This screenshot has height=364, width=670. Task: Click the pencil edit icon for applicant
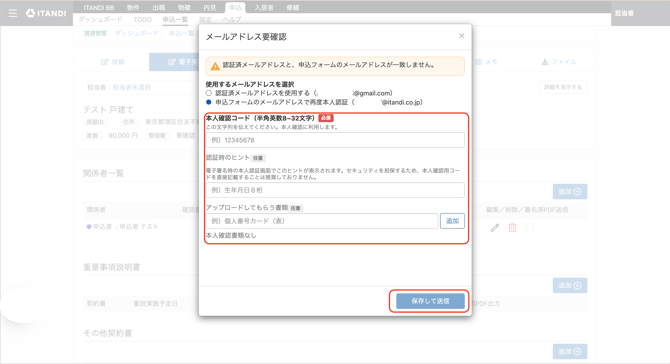click(x=494, y=228)
